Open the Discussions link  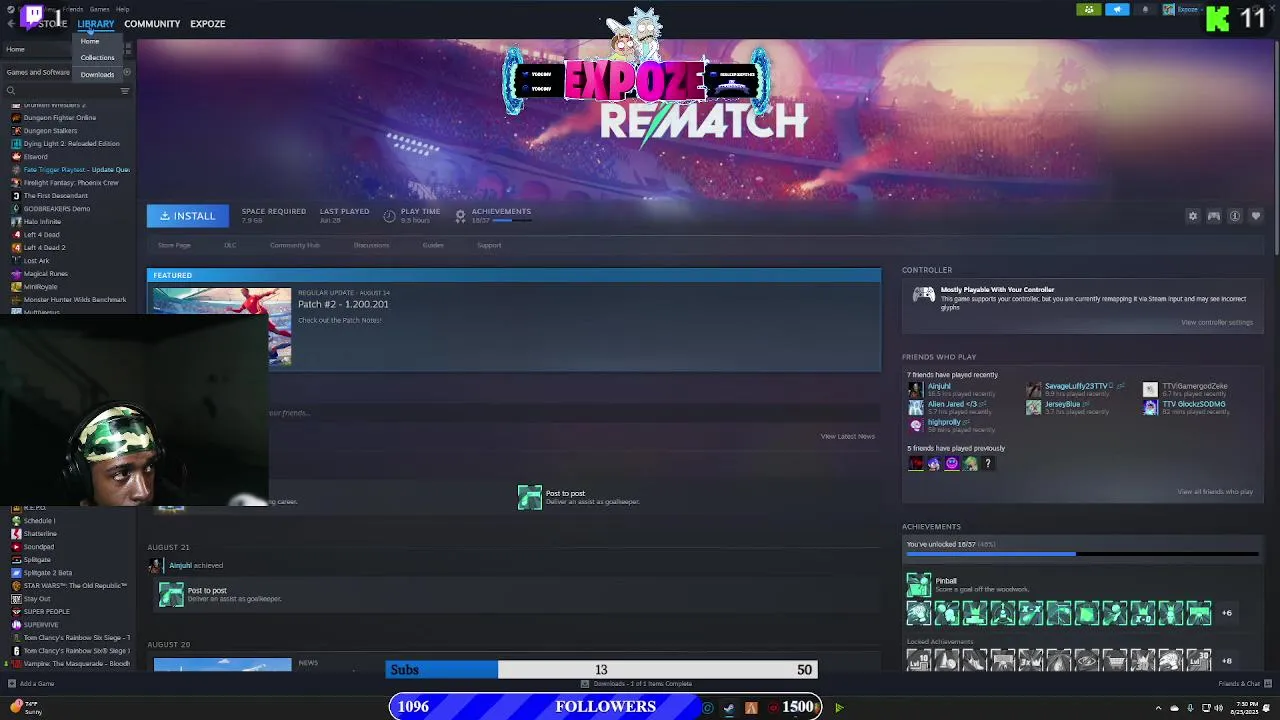point(371,245)
